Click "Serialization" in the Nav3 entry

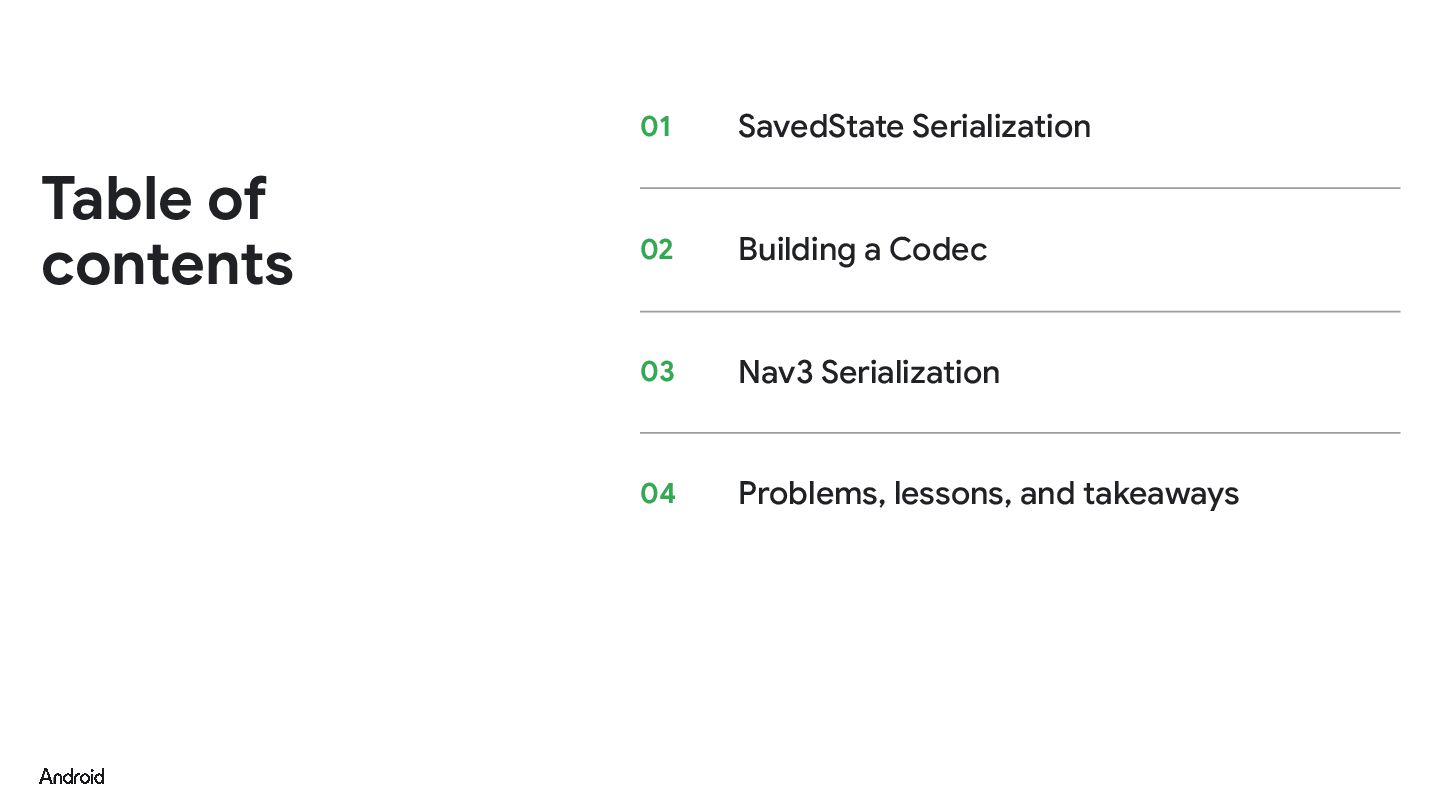[910, 372]
